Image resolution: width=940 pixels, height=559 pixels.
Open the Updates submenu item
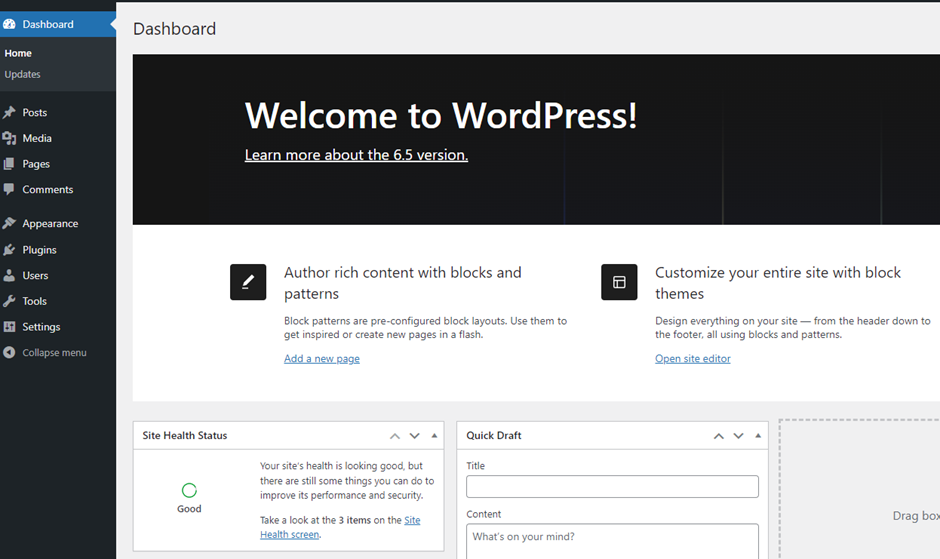[x=22, y=74]
